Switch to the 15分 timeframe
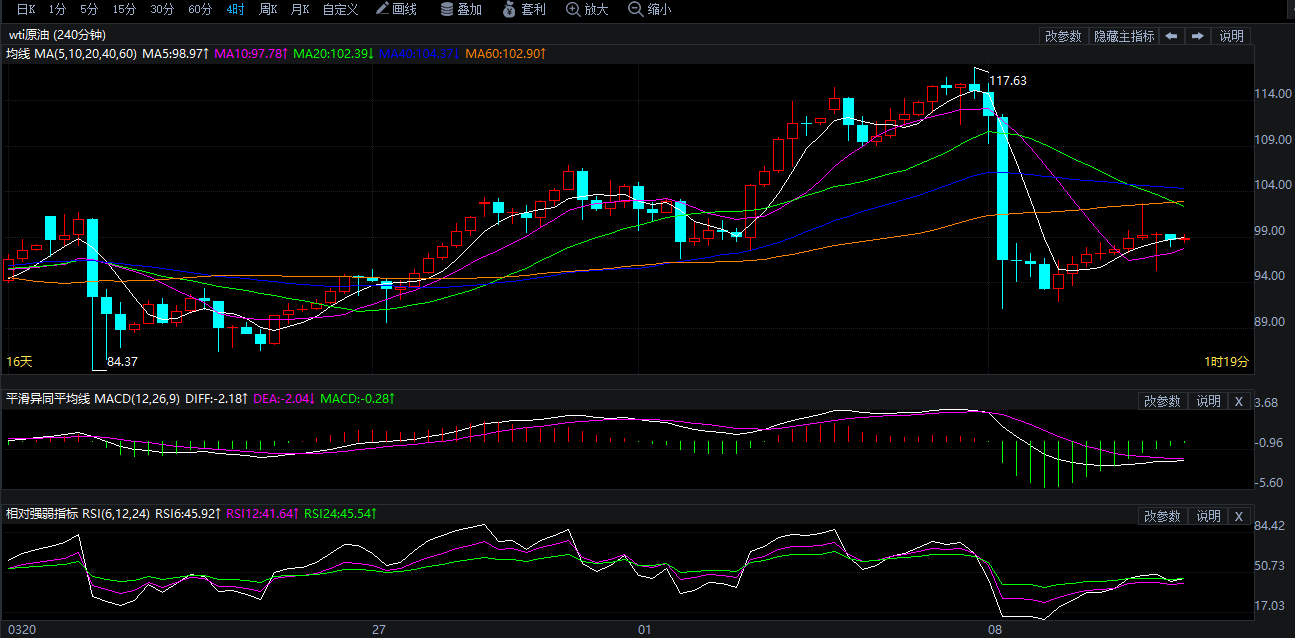Viewport: 1295px width, 638px height. [x=125, y=10]
